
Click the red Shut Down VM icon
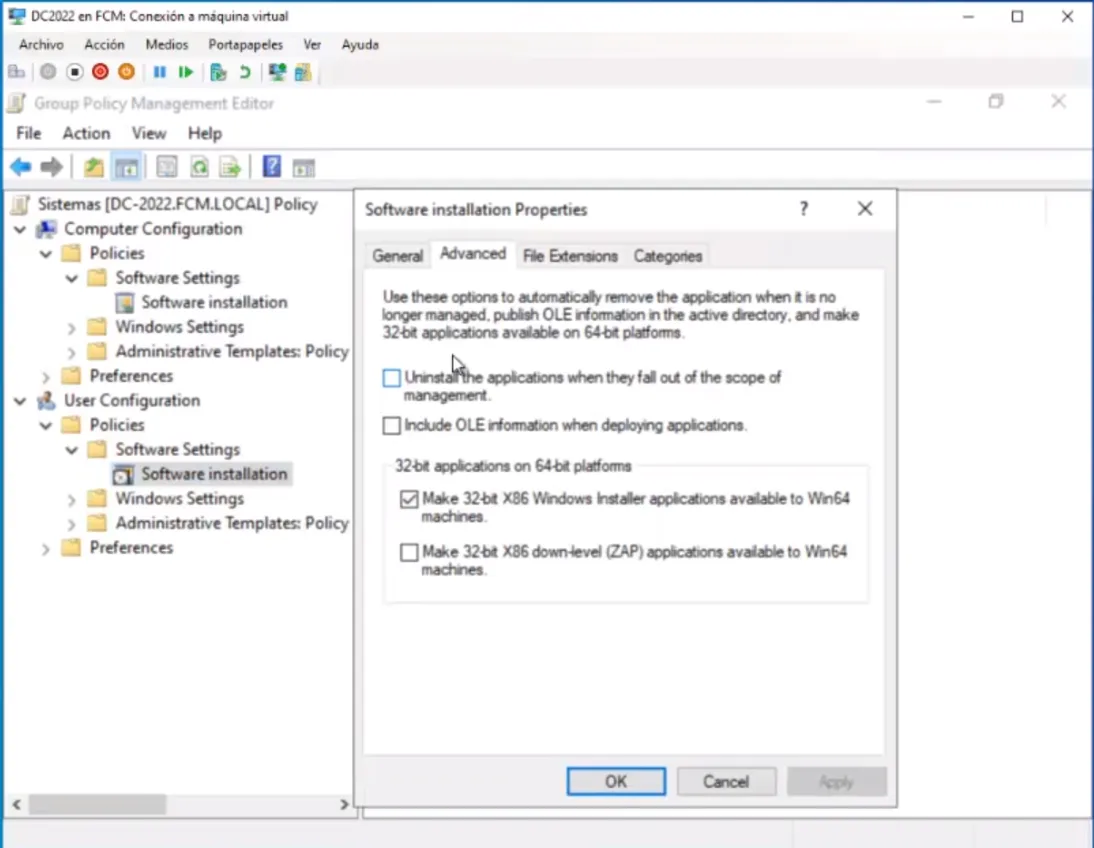click(100, 72)
